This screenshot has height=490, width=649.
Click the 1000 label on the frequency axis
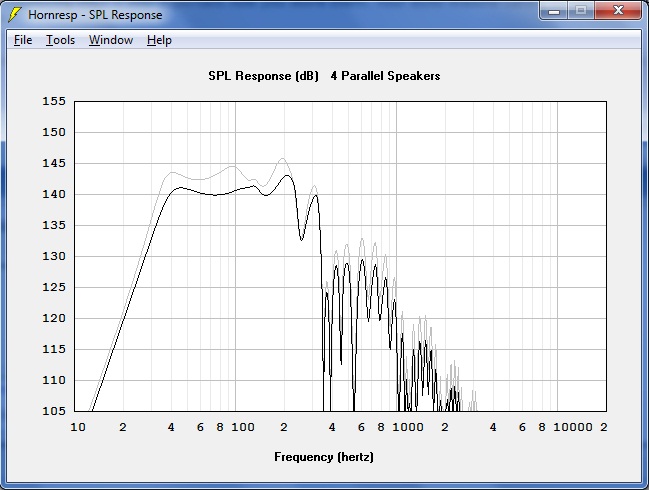tap(408, 427)
